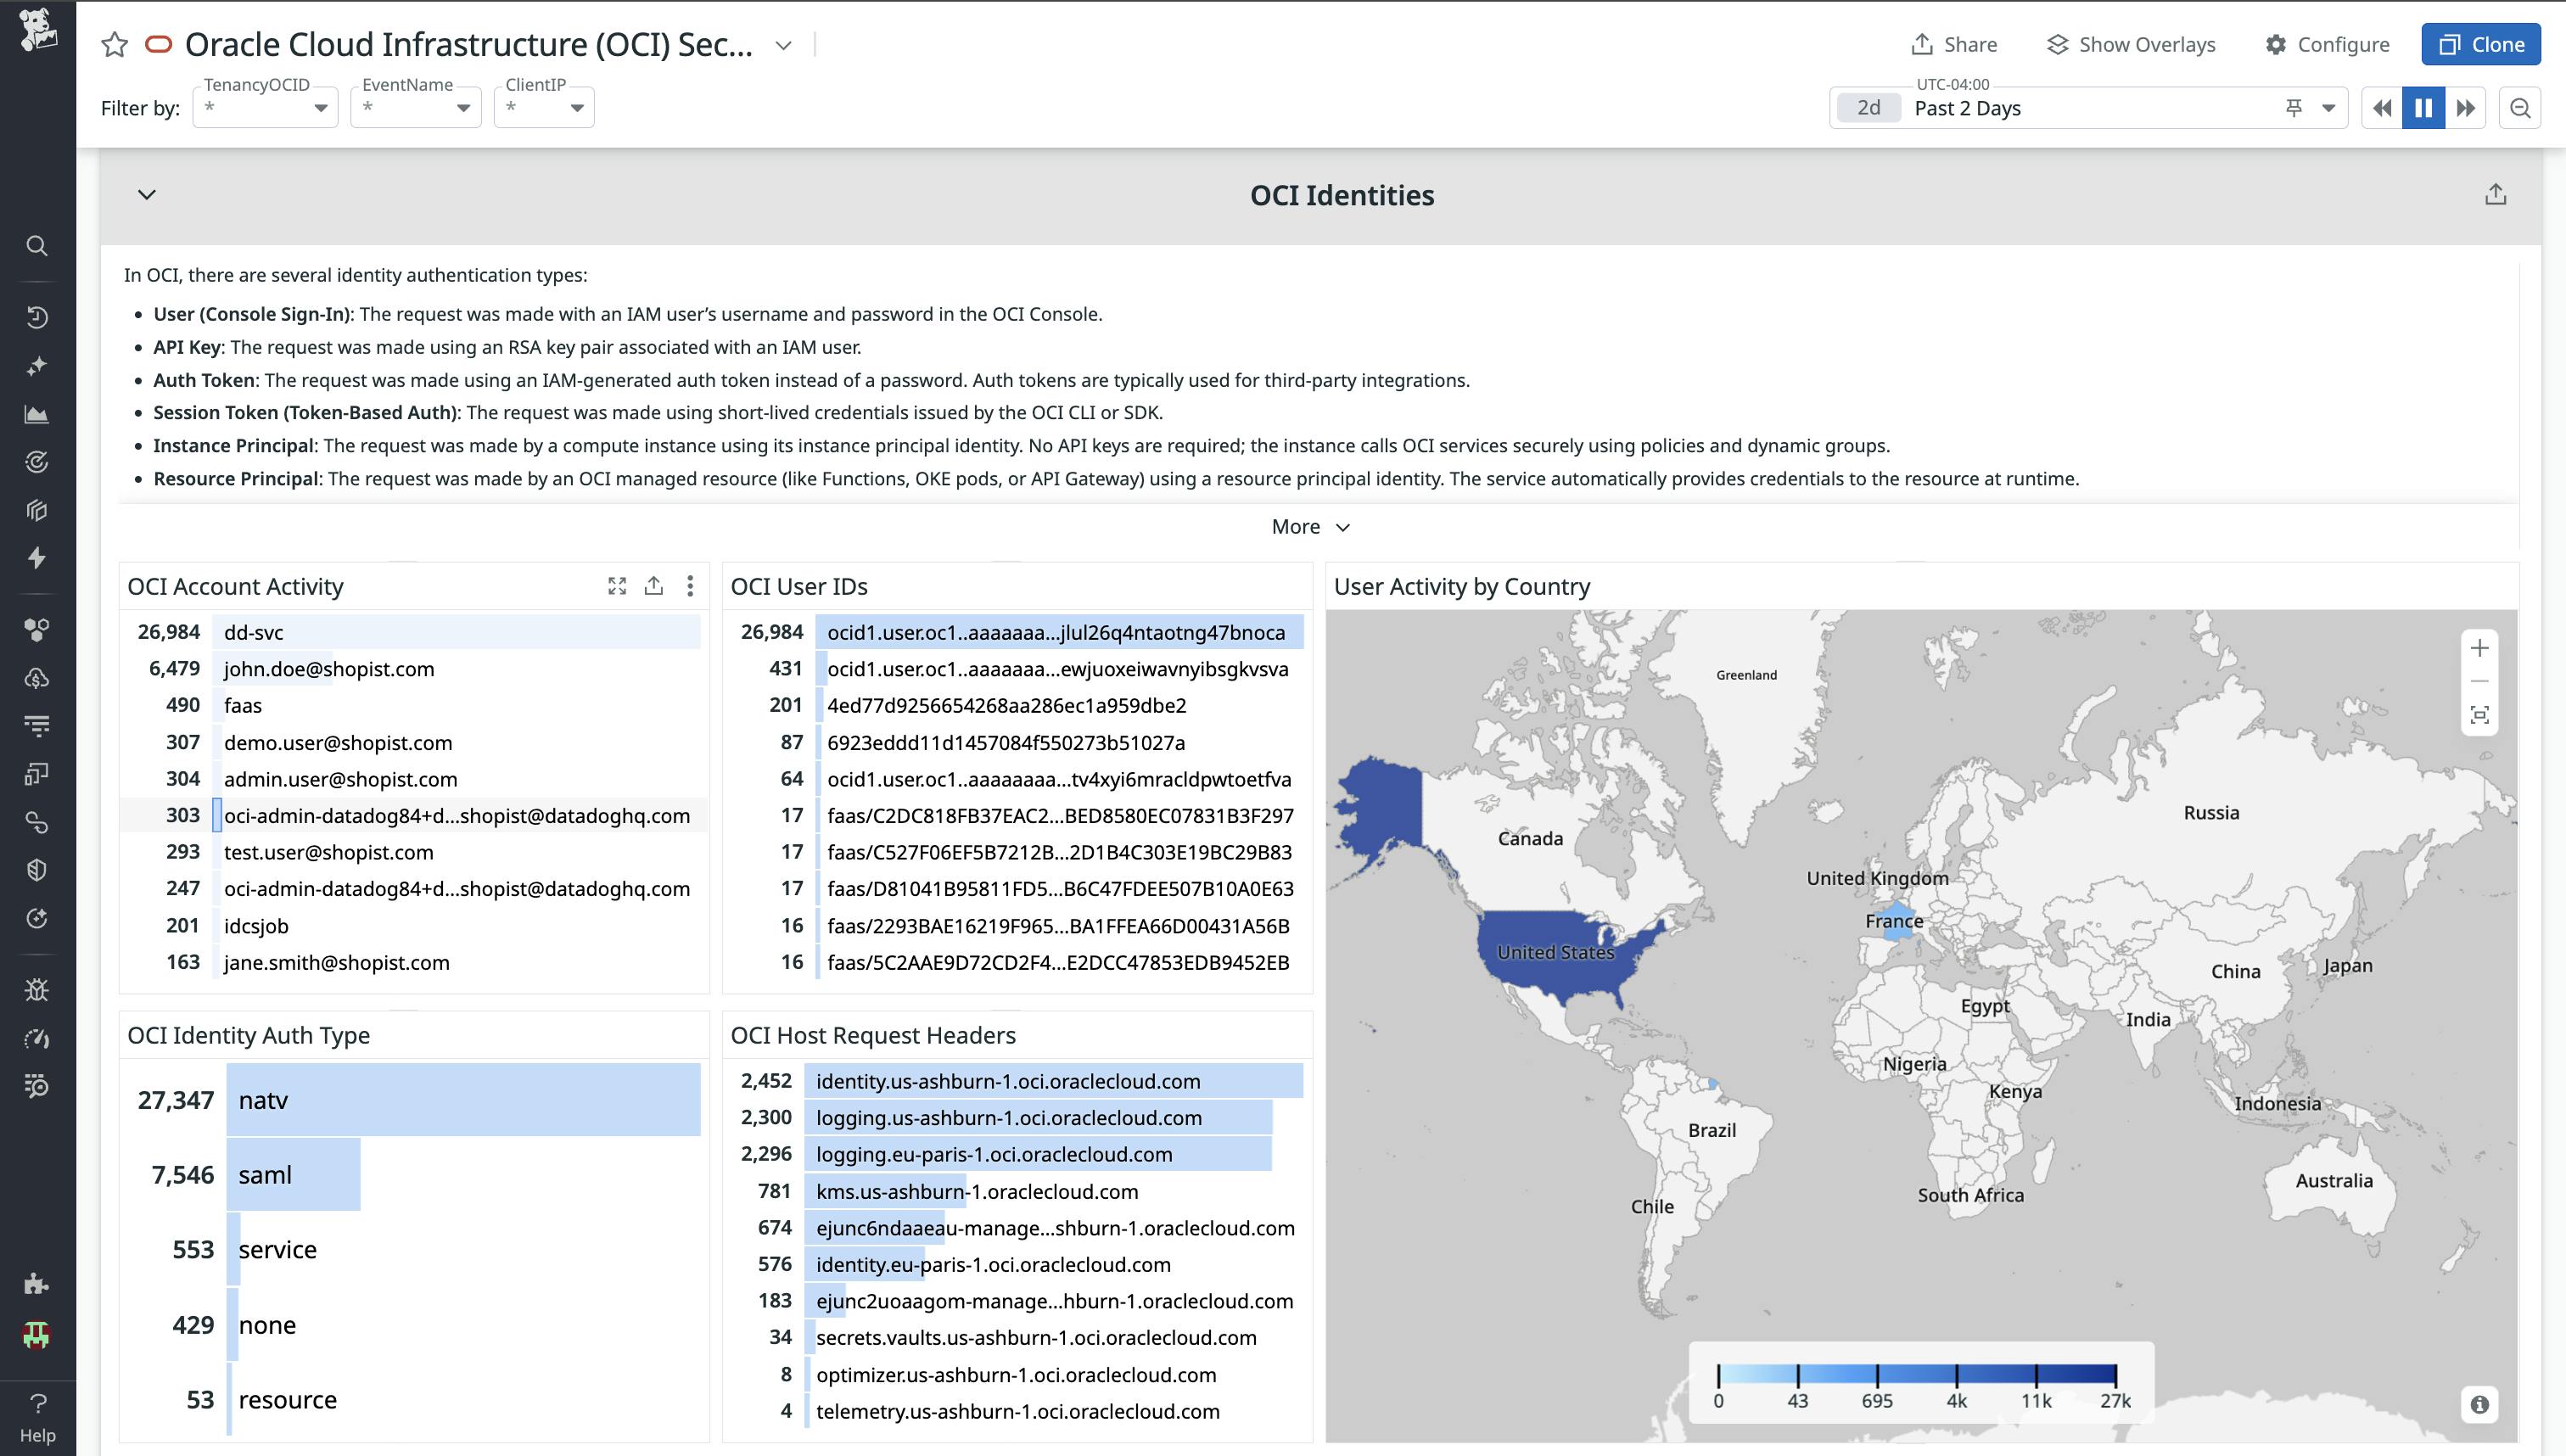Expand the More description text link

click(x=1311, y=526)
